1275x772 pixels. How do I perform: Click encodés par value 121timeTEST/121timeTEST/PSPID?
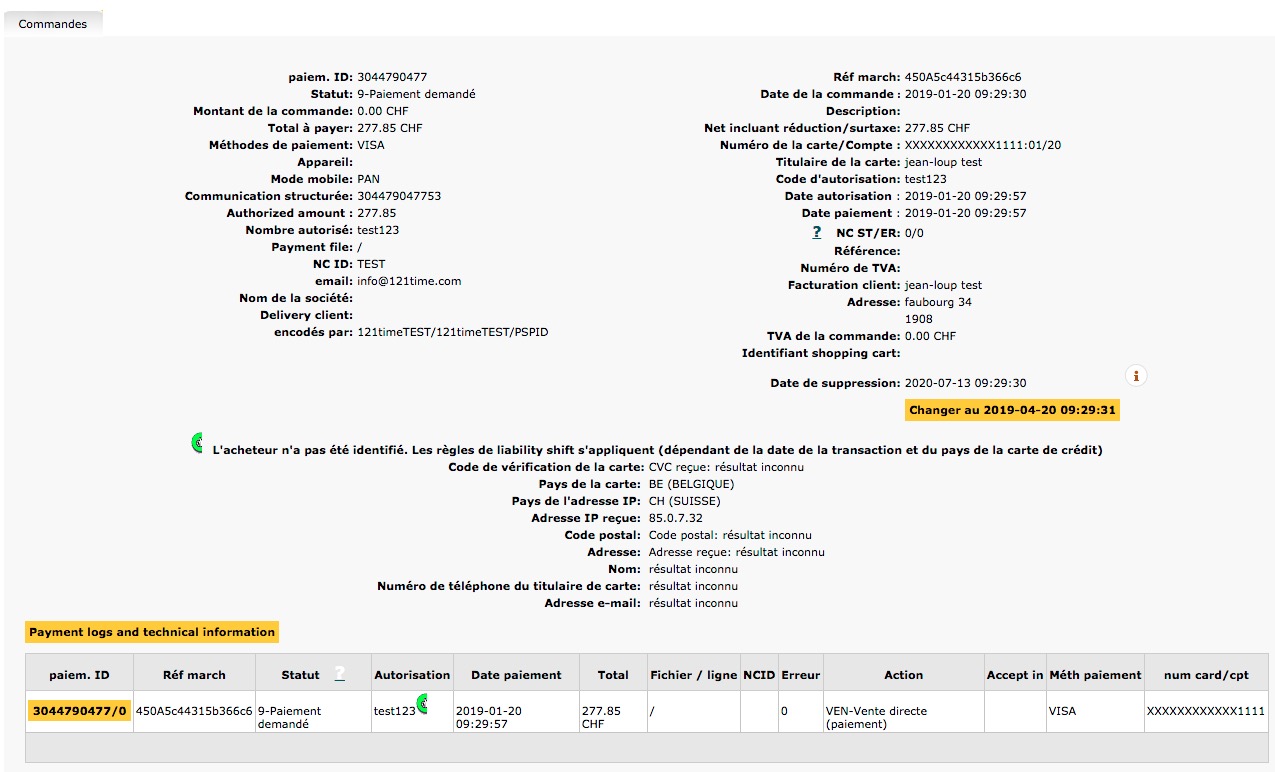452,332
